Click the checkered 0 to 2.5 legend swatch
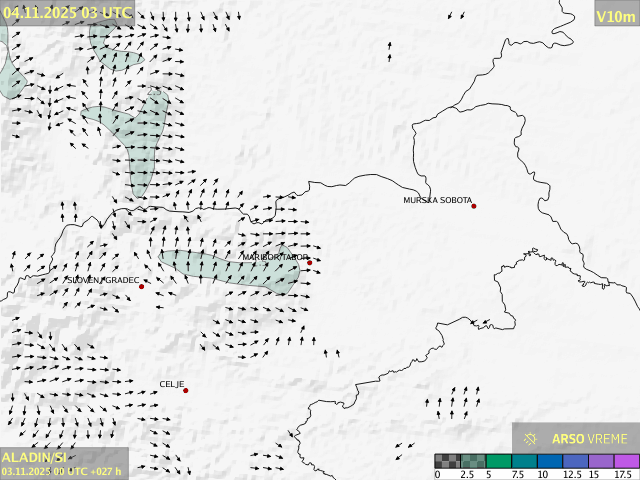The height and width of the screenshot is (480, 640). point(447,461)
